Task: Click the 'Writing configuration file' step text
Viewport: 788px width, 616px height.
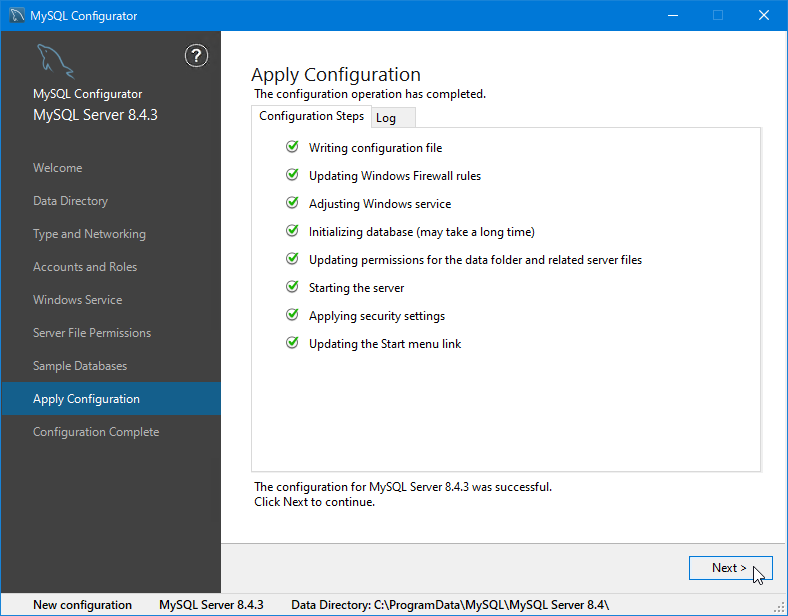Action: 375,148
